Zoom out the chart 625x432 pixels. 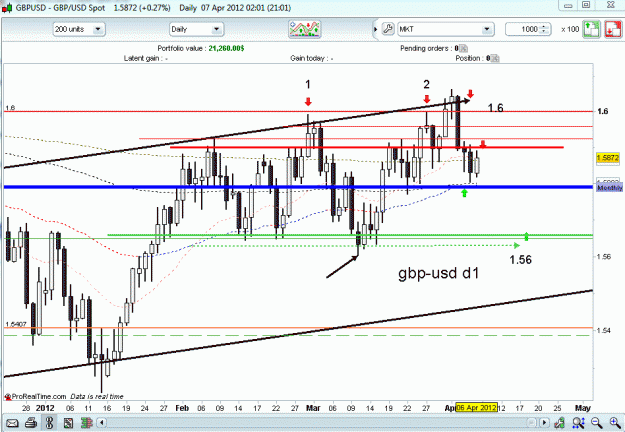pos(597,423)
